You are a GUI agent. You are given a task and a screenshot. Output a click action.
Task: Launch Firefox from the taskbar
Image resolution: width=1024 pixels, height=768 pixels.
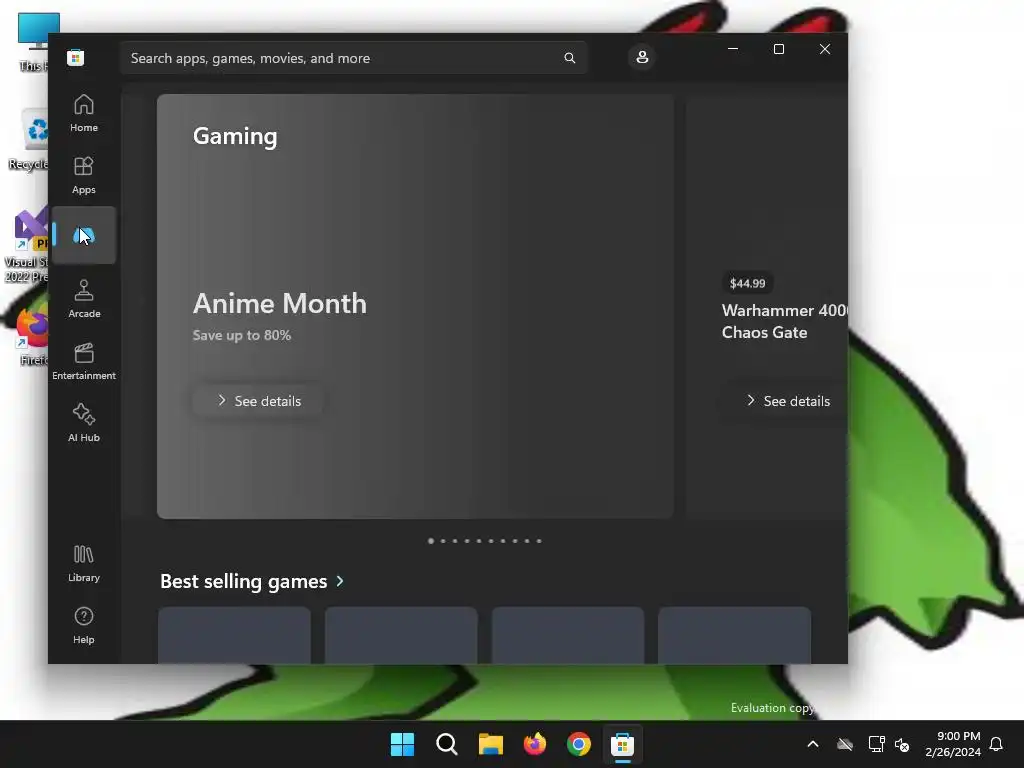[535, 744]
